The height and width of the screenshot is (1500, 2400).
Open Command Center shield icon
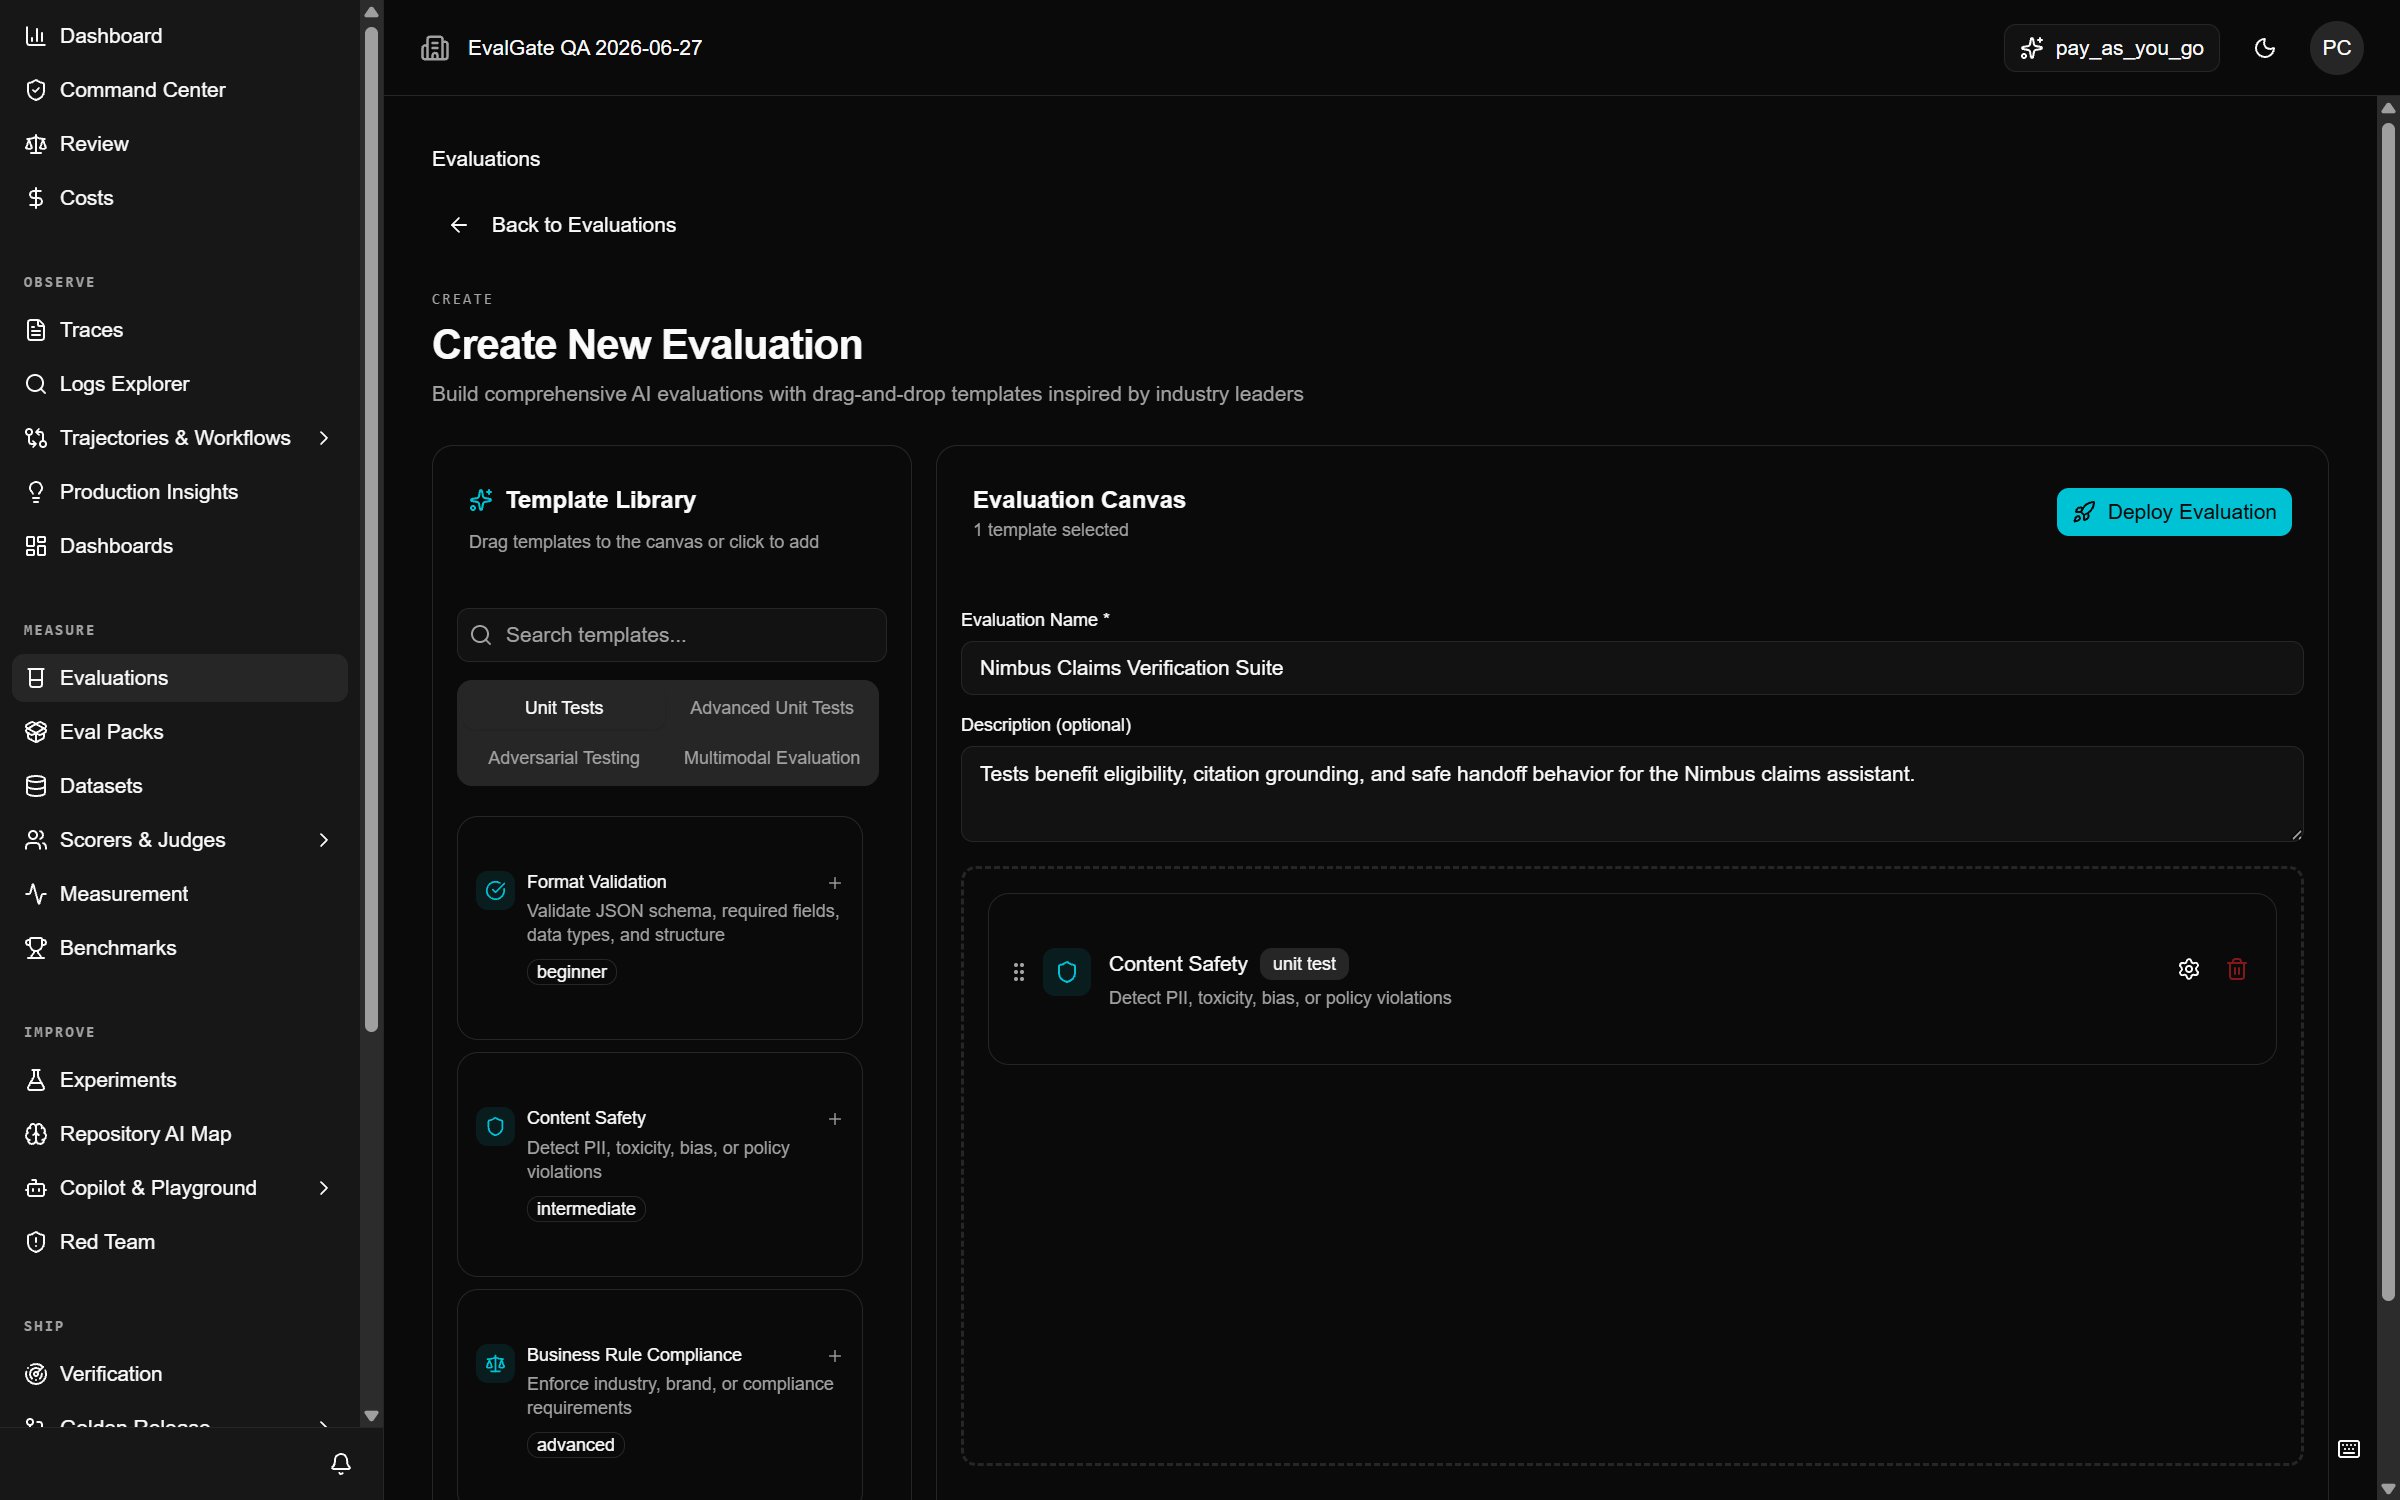click(36, 90)
